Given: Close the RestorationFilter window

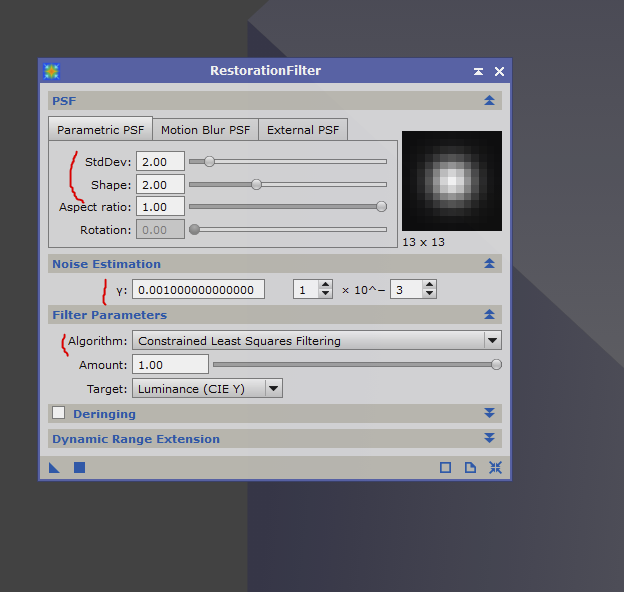Looking at the screenshot, I should point(499,71).
